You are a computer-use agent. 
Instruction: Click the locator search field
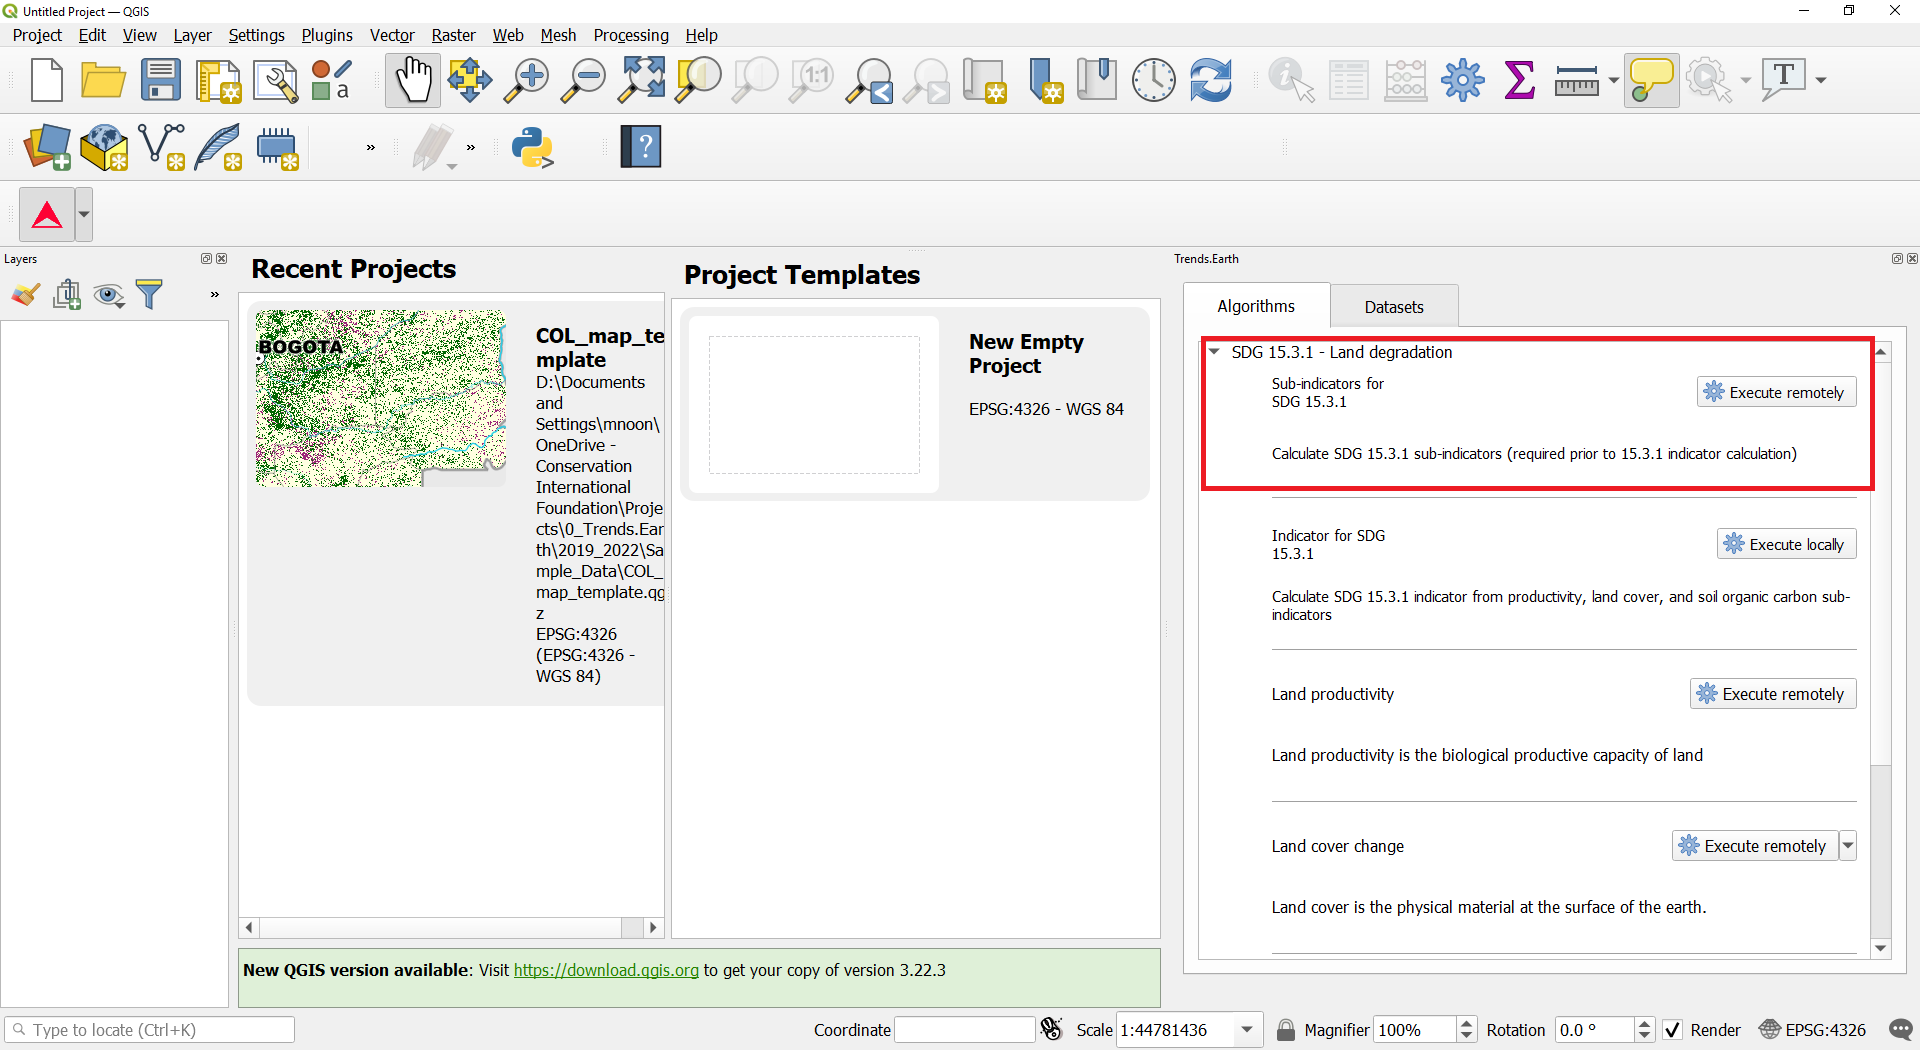coord(150,1030)
